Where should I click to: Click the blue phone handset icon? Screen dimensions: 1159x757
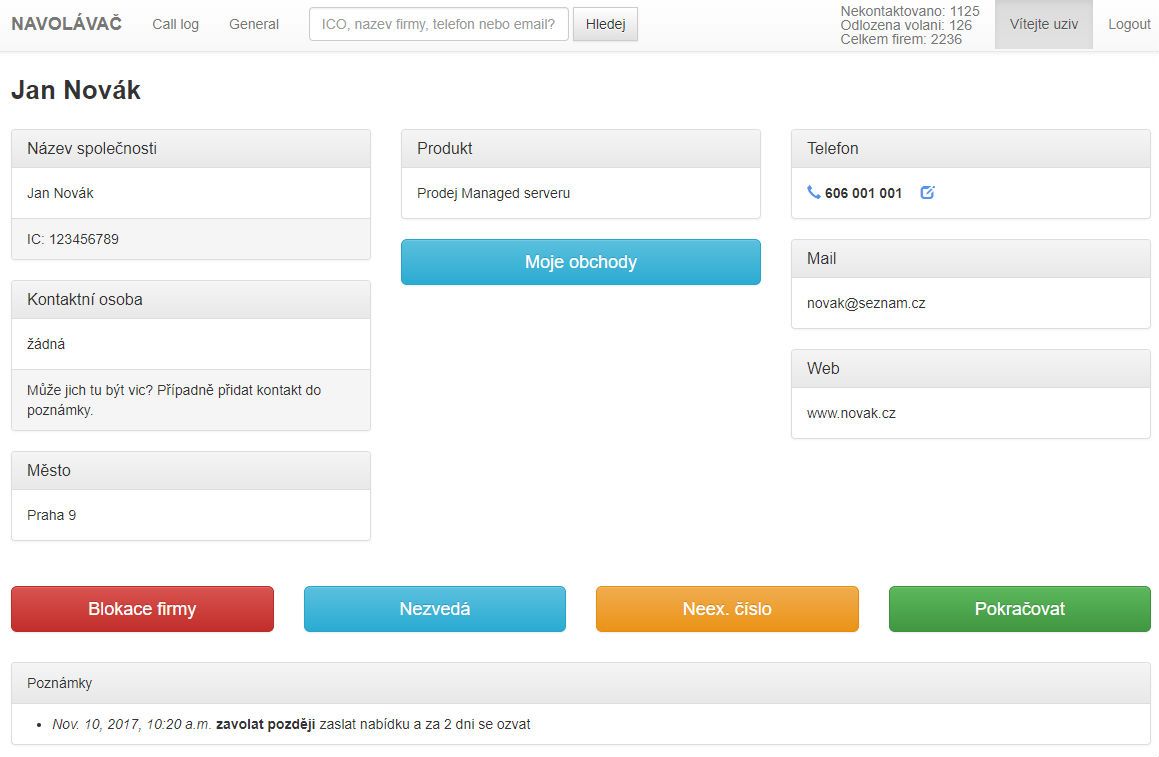click(x=814, y=193)
